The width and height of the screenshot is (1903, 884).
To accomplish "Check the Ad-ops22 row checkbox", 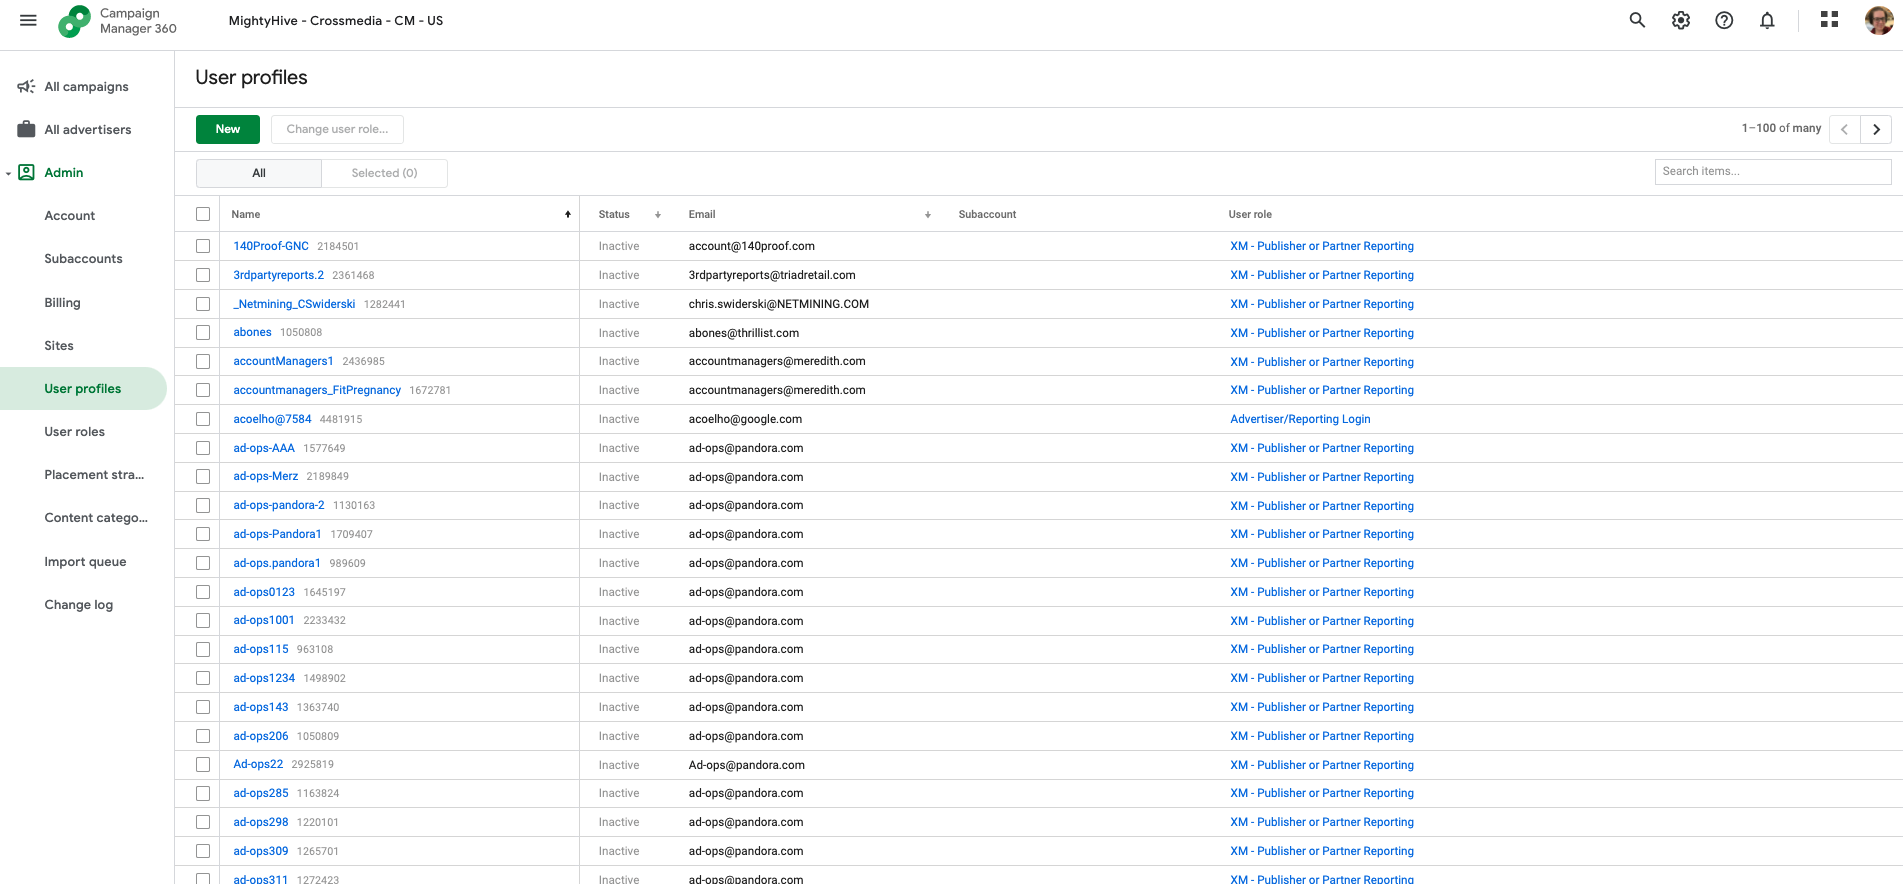I will (203, 764).
